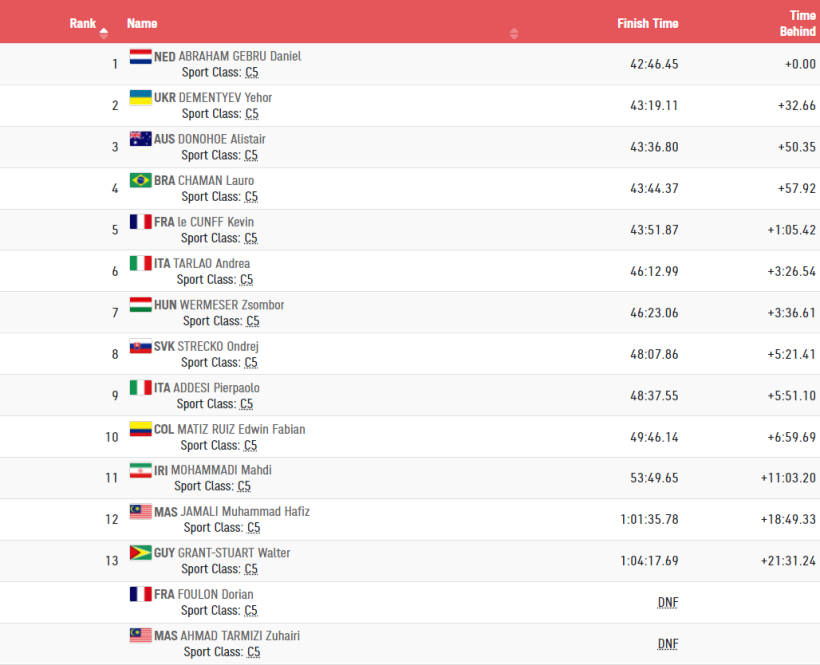
Task: Click the Slovakia flag next to STRECKO
Action: tap(141, 346)
